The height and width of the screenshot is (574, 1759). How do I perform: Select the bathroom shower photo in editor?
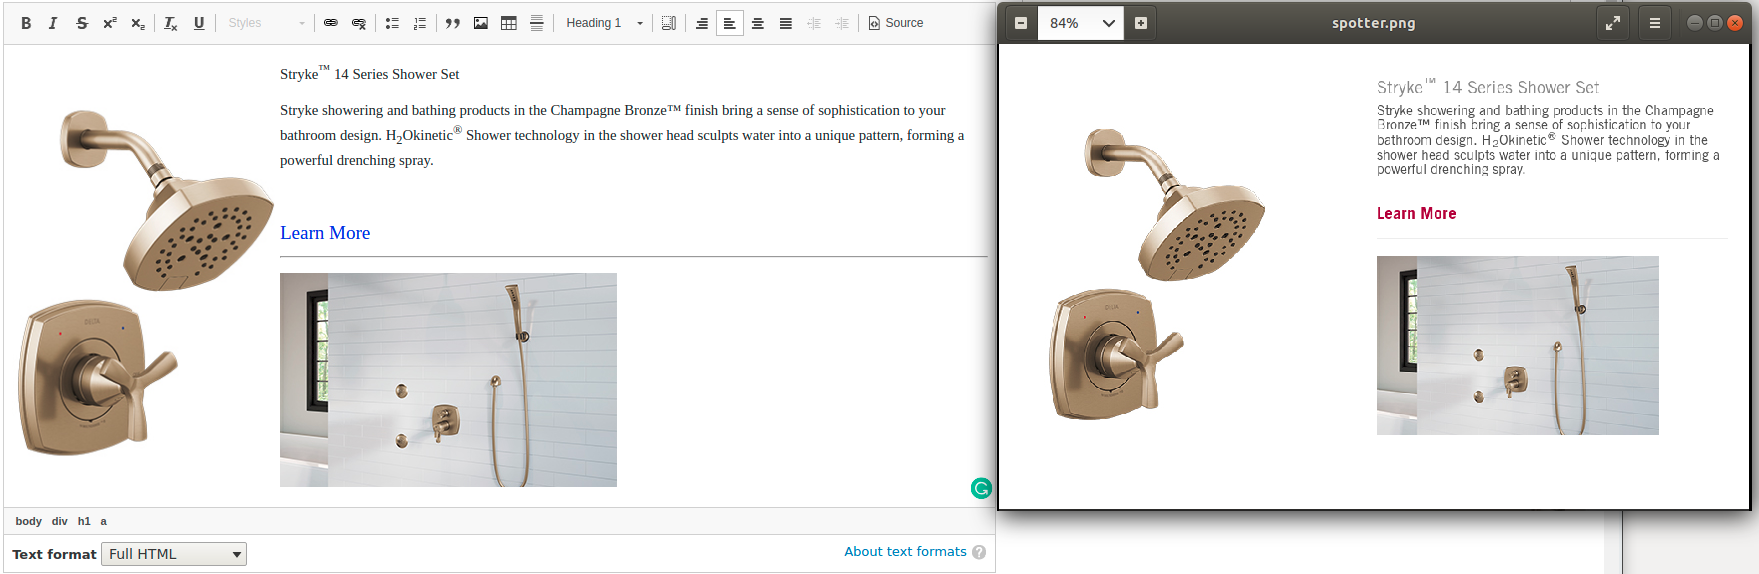pos(448,380)
